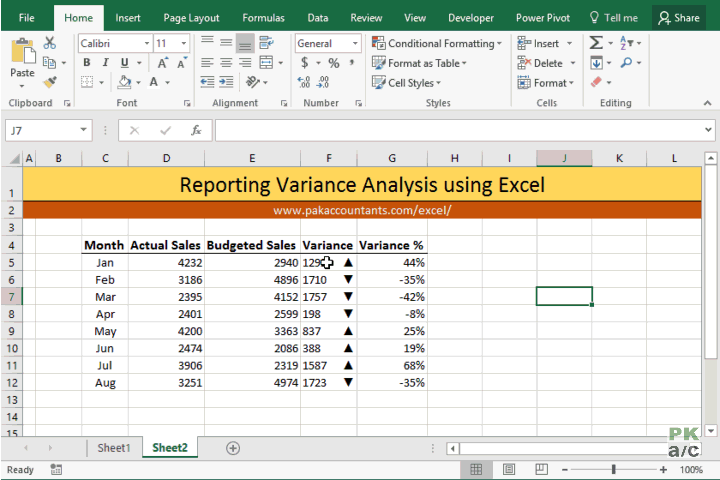720x480 pixels.
Task: Open the Formulas ribbon tab
Action: point(263,18)
